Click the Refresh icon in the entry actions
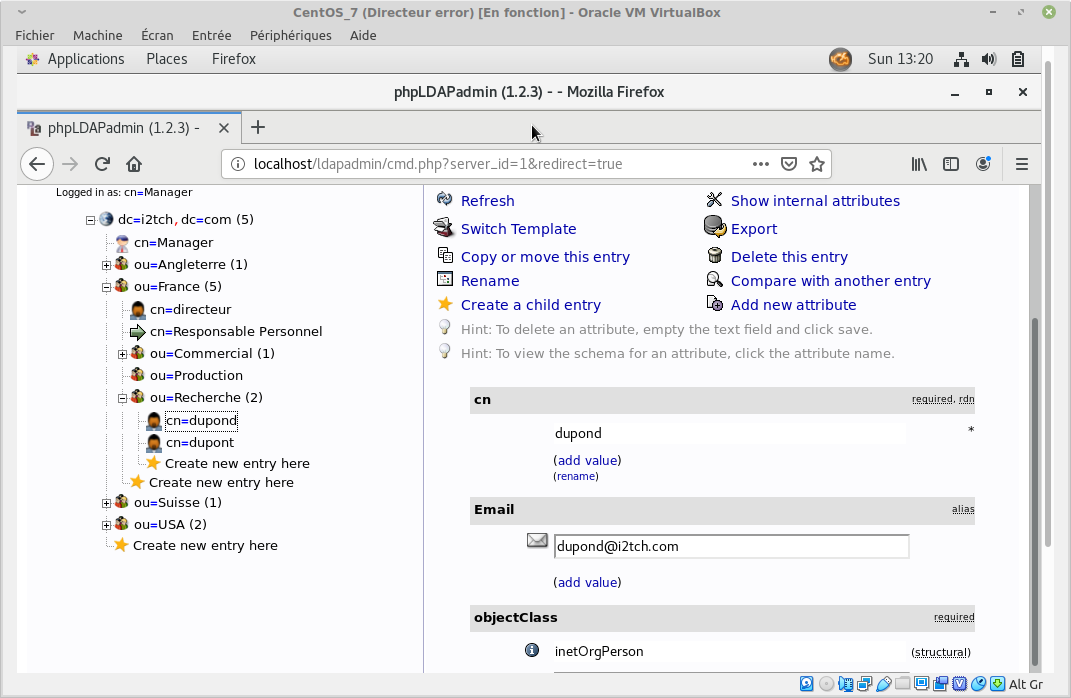Screen dimensions: 1071x698 pyautogui.click(x=445, y=200)
